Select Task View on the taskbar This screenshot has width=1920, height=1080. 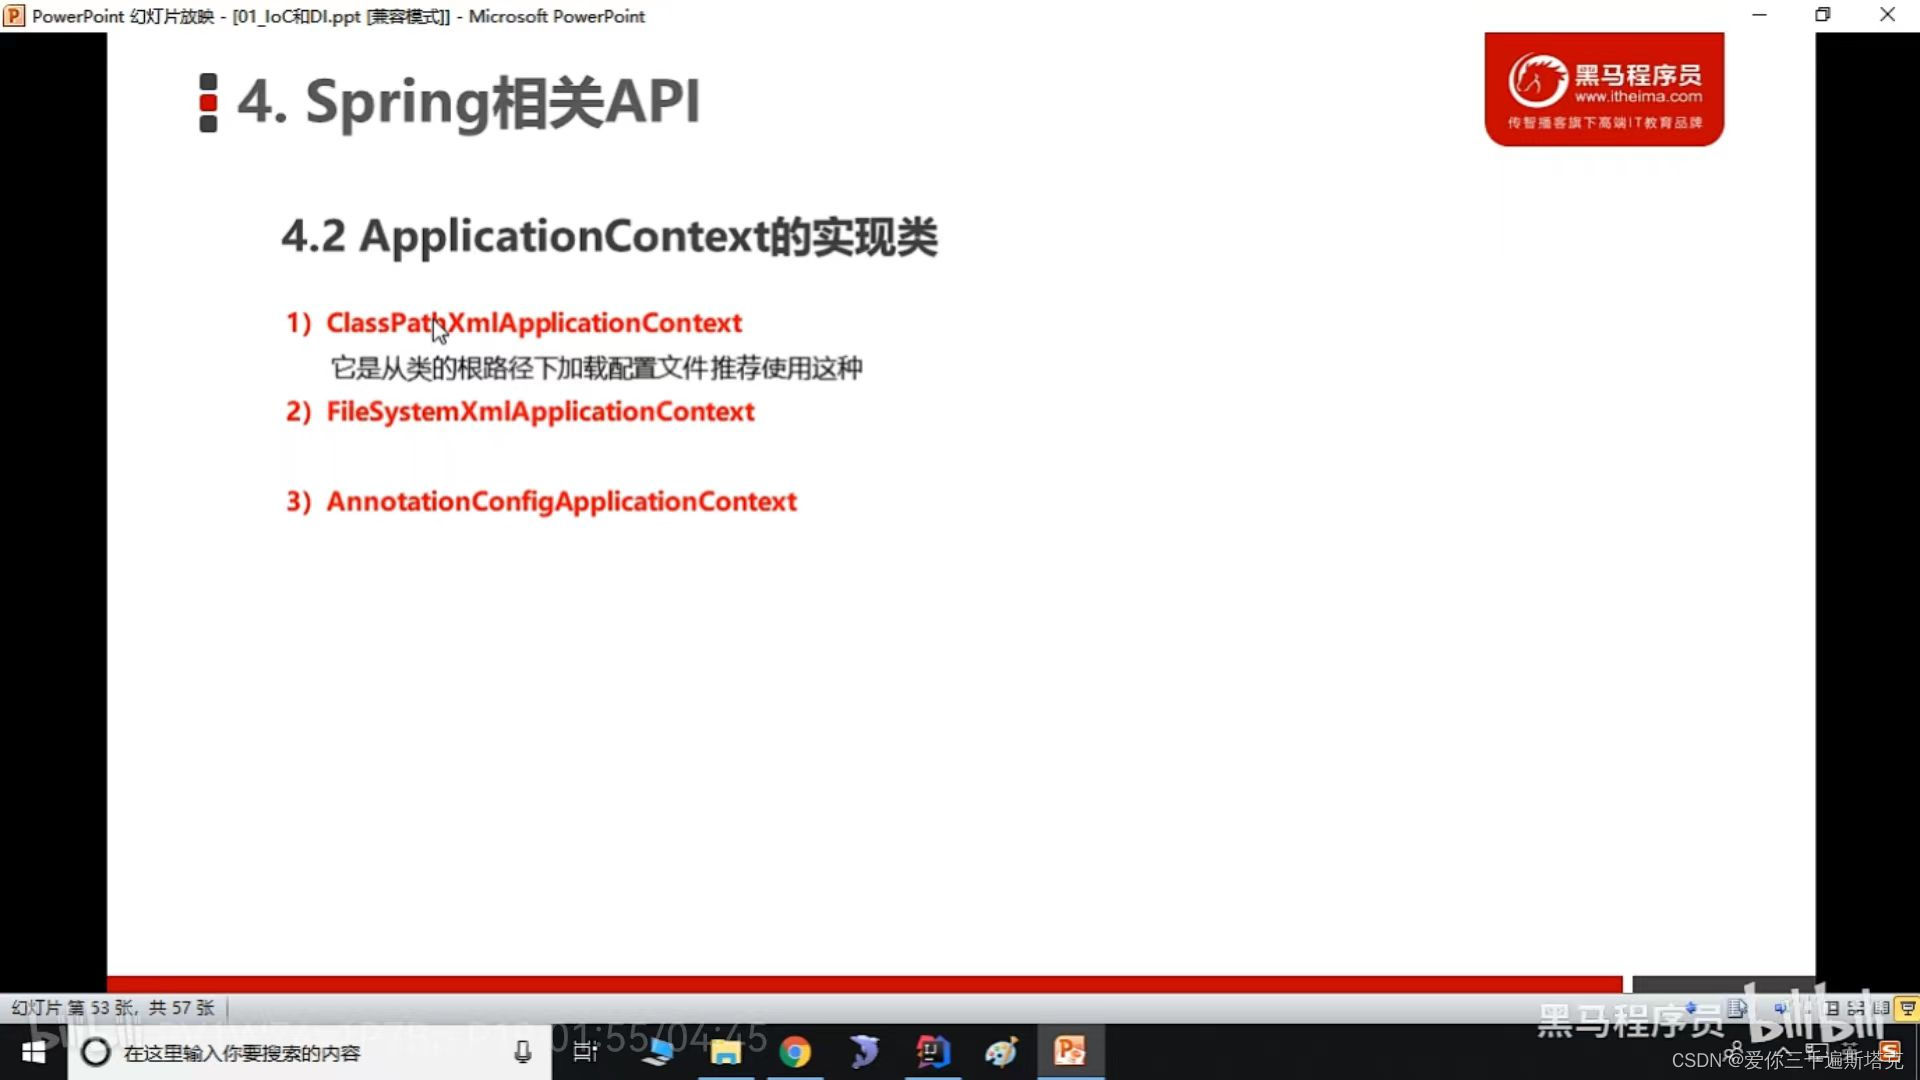pos(584,1052)
